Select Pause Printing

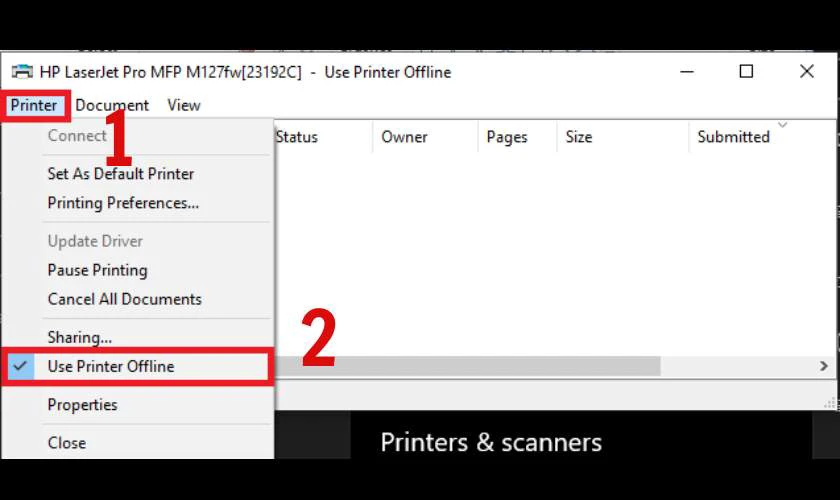[98, 270]
